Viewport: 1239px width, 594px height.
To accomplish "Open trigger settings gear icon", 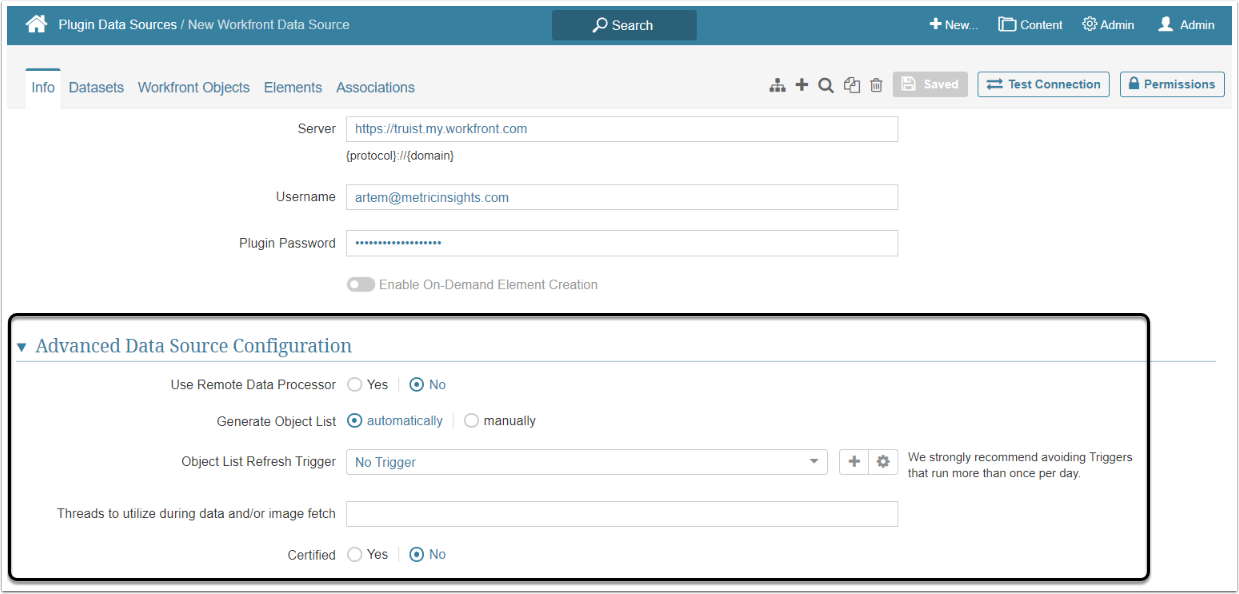I will click(883, 462).
